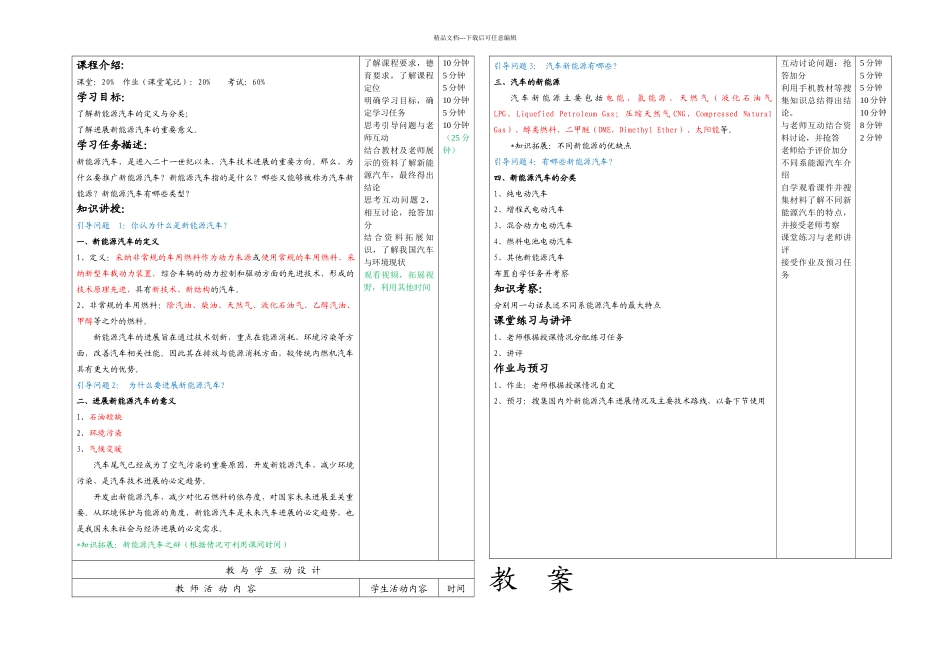Select section heading 二、进展新能源汽车的意义
This screenshot has height=672, width=950.
tap(126, 401)
